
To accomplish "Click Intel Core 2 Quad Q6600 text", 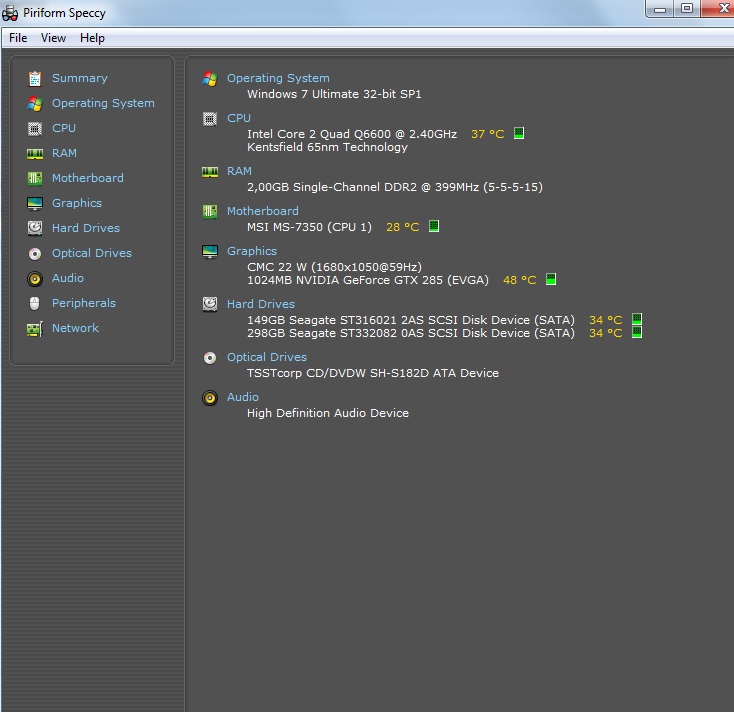I will [x=352, y=134].
